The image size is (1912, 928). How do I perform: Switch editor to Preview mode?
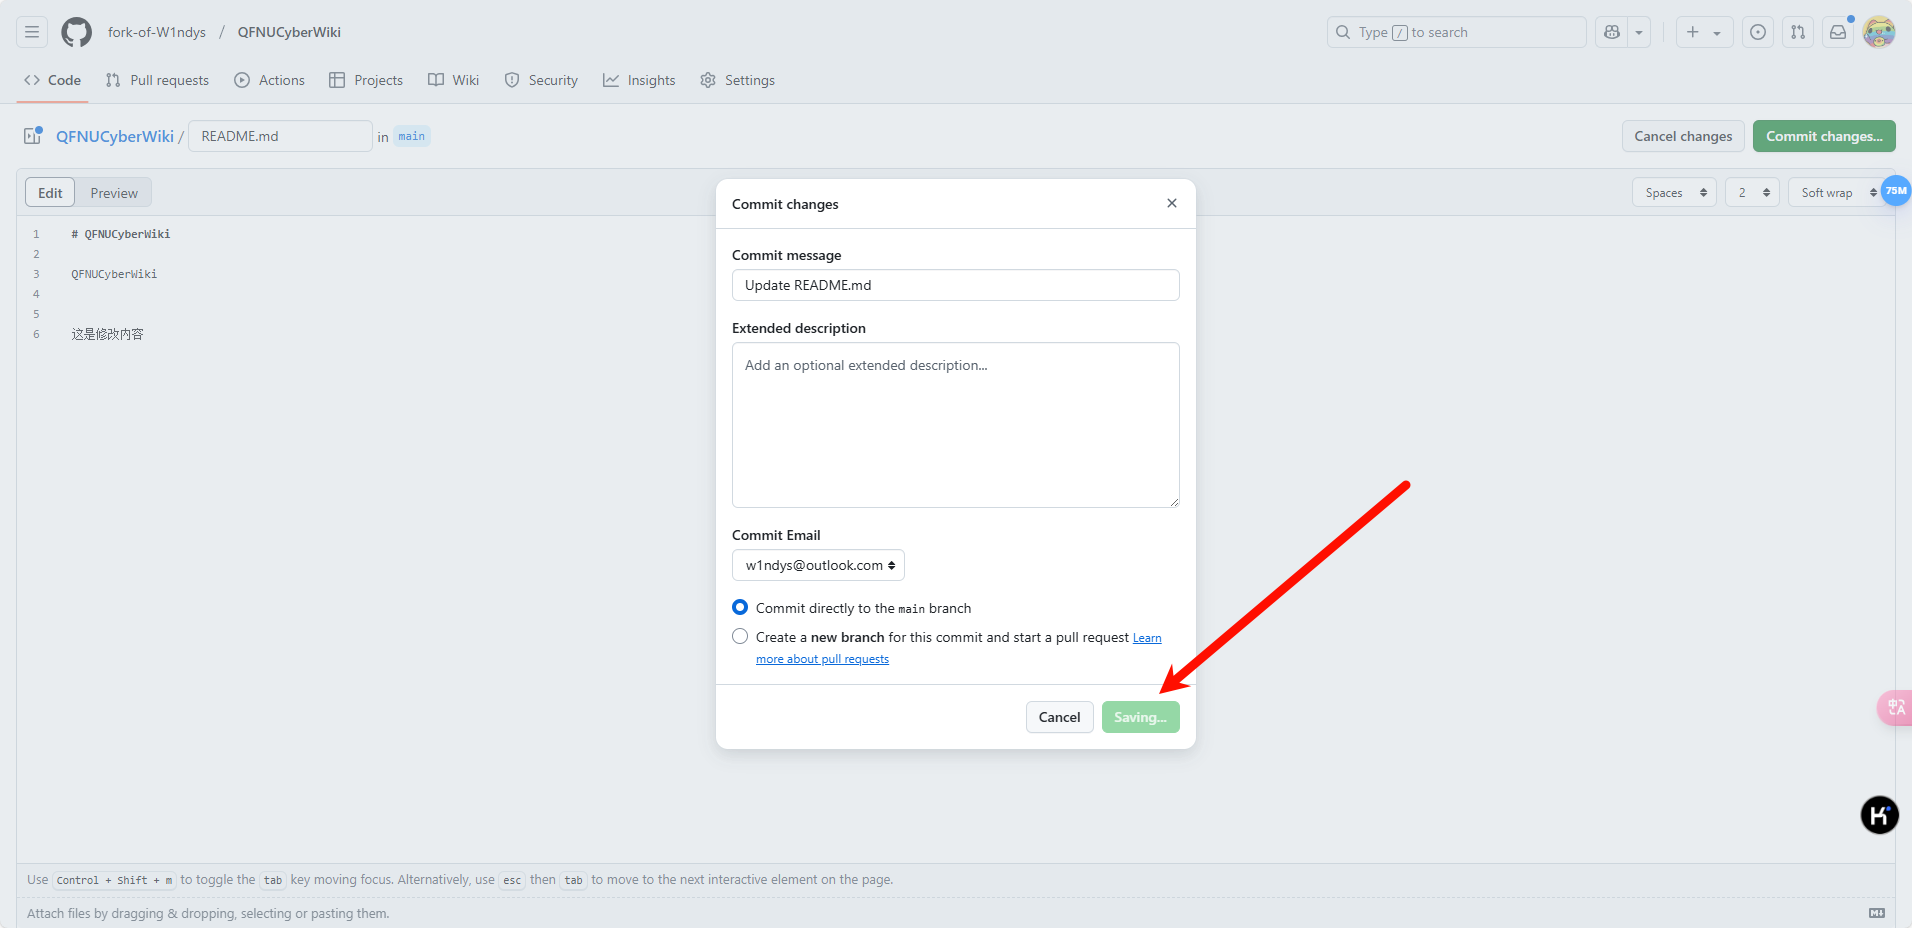[x=114, y=193]
